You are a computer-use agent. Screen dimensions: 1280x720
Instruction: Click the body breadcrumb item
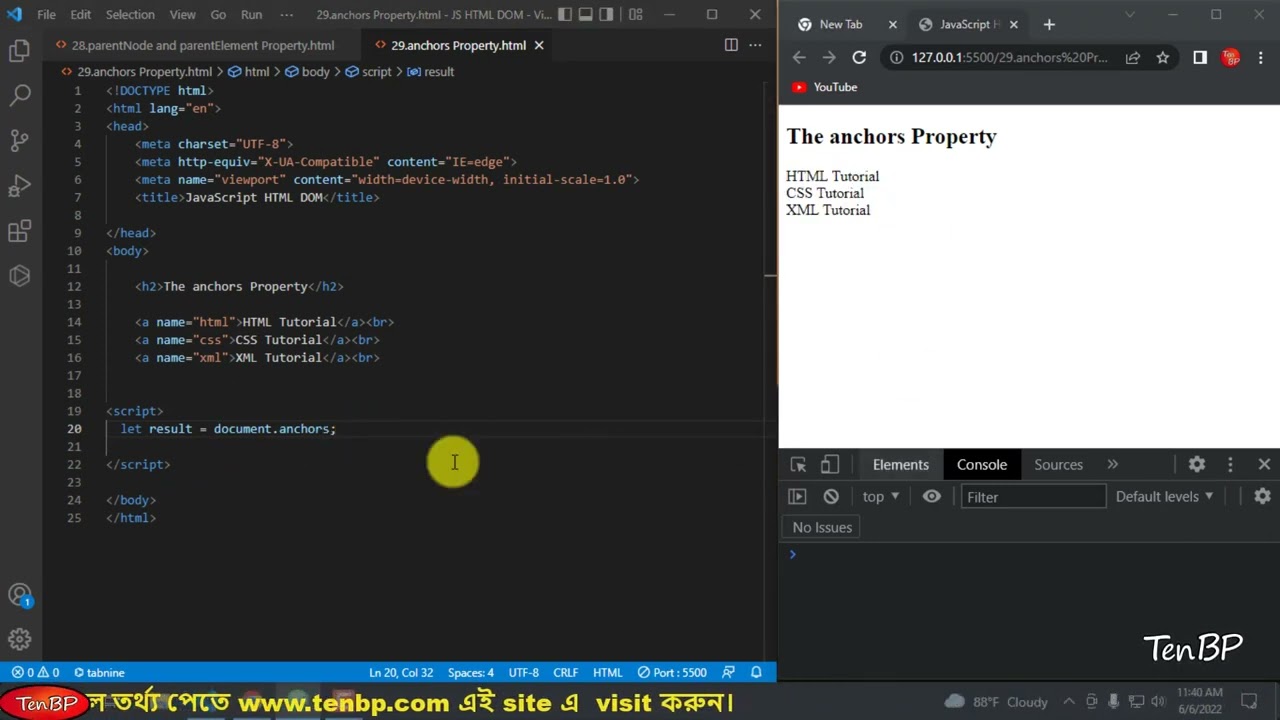point(307,72)
